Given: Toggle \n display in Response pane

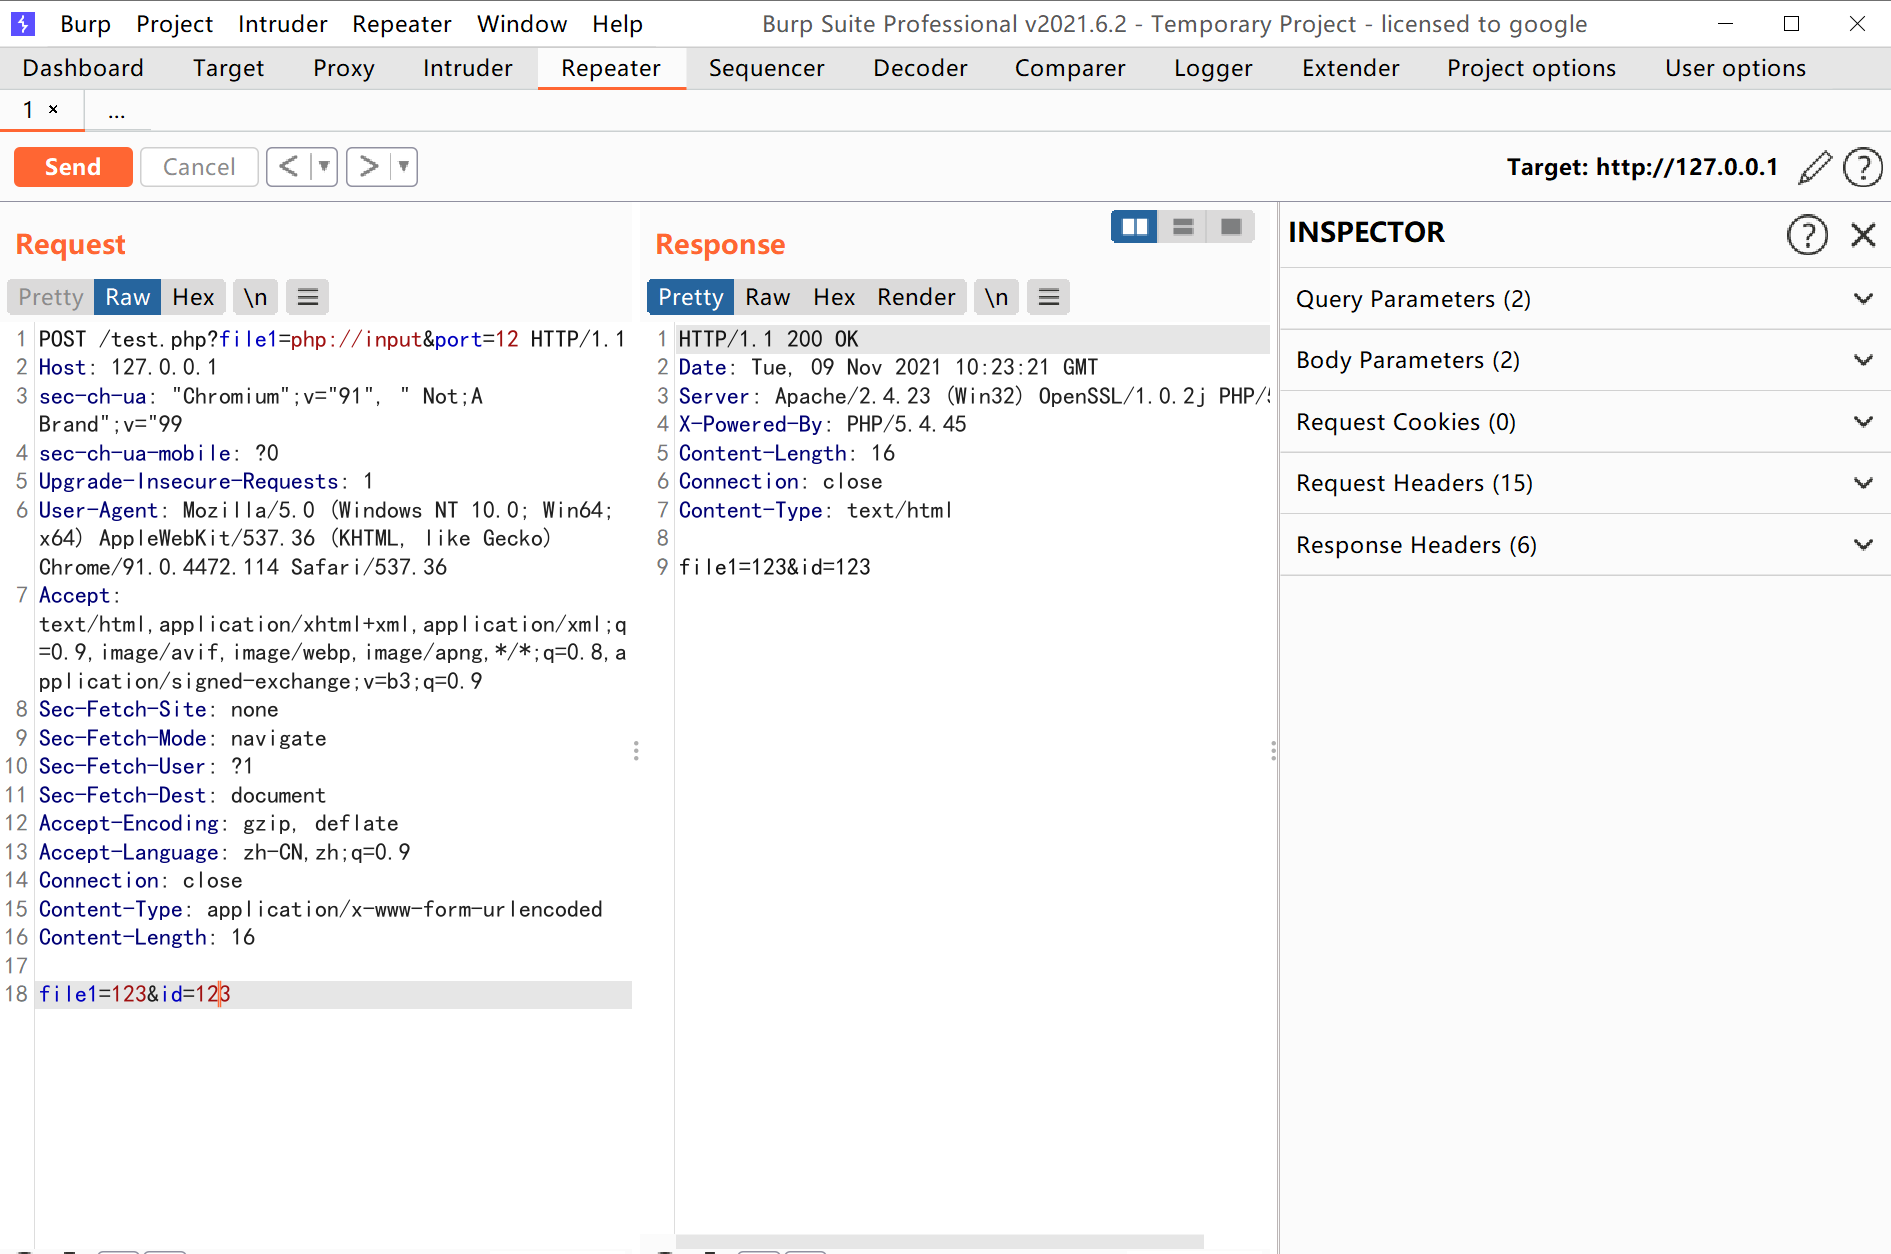Looking at the screenshot, I should (x=996, y=297).
